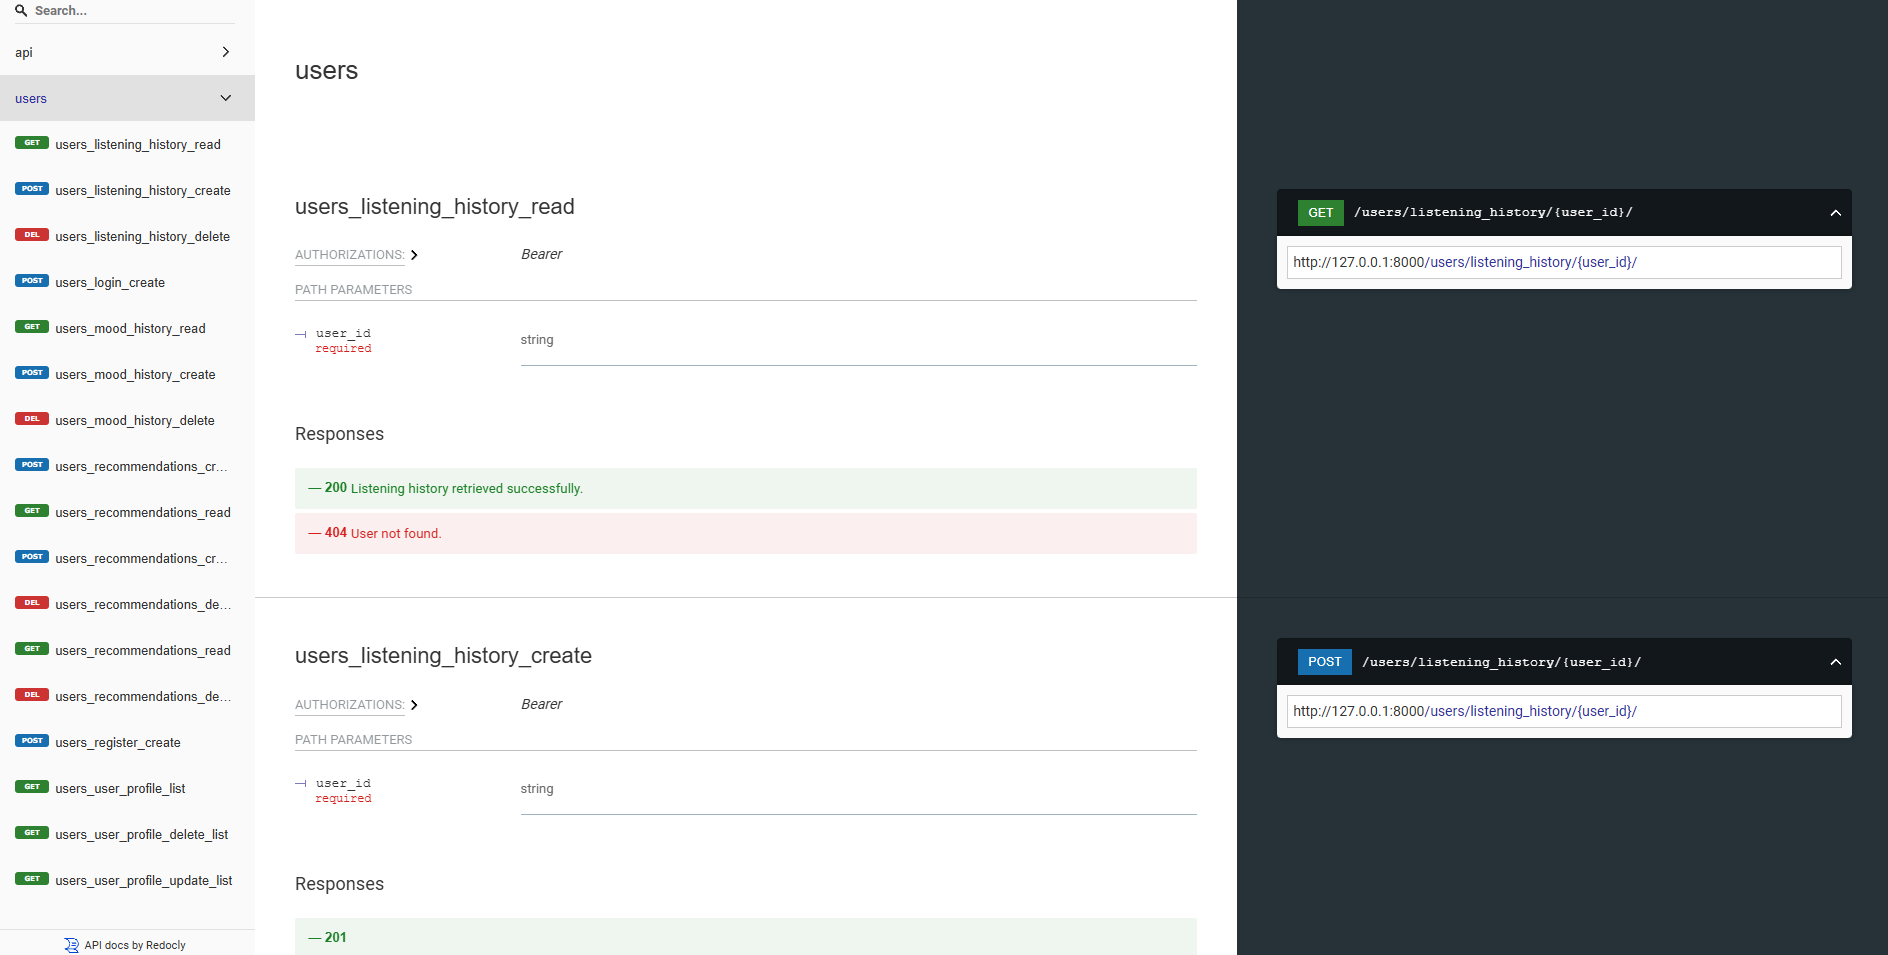Screen dimensions: 1888x955
Task: Click the Responses heading above the 200 row
Action: tap(339, 434)
